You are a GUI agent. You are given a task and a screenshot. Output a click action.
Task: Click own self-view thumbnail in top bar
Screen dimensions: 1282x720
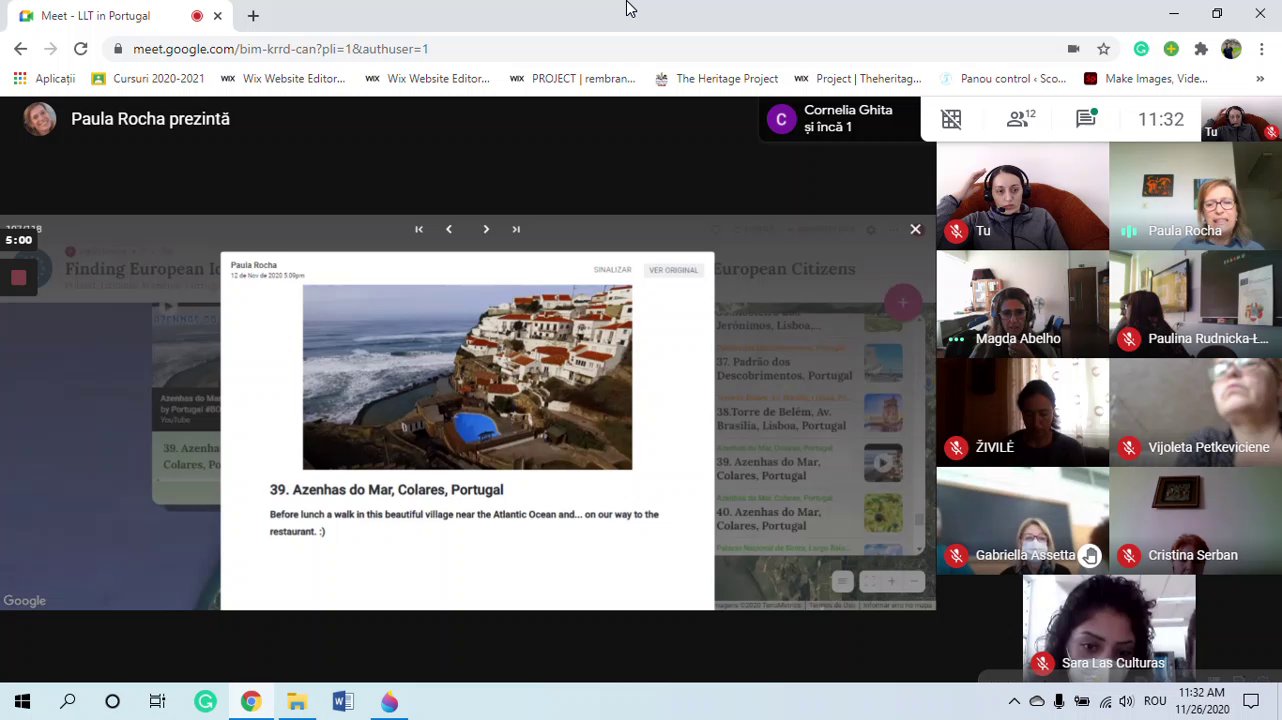[1240, 119]
